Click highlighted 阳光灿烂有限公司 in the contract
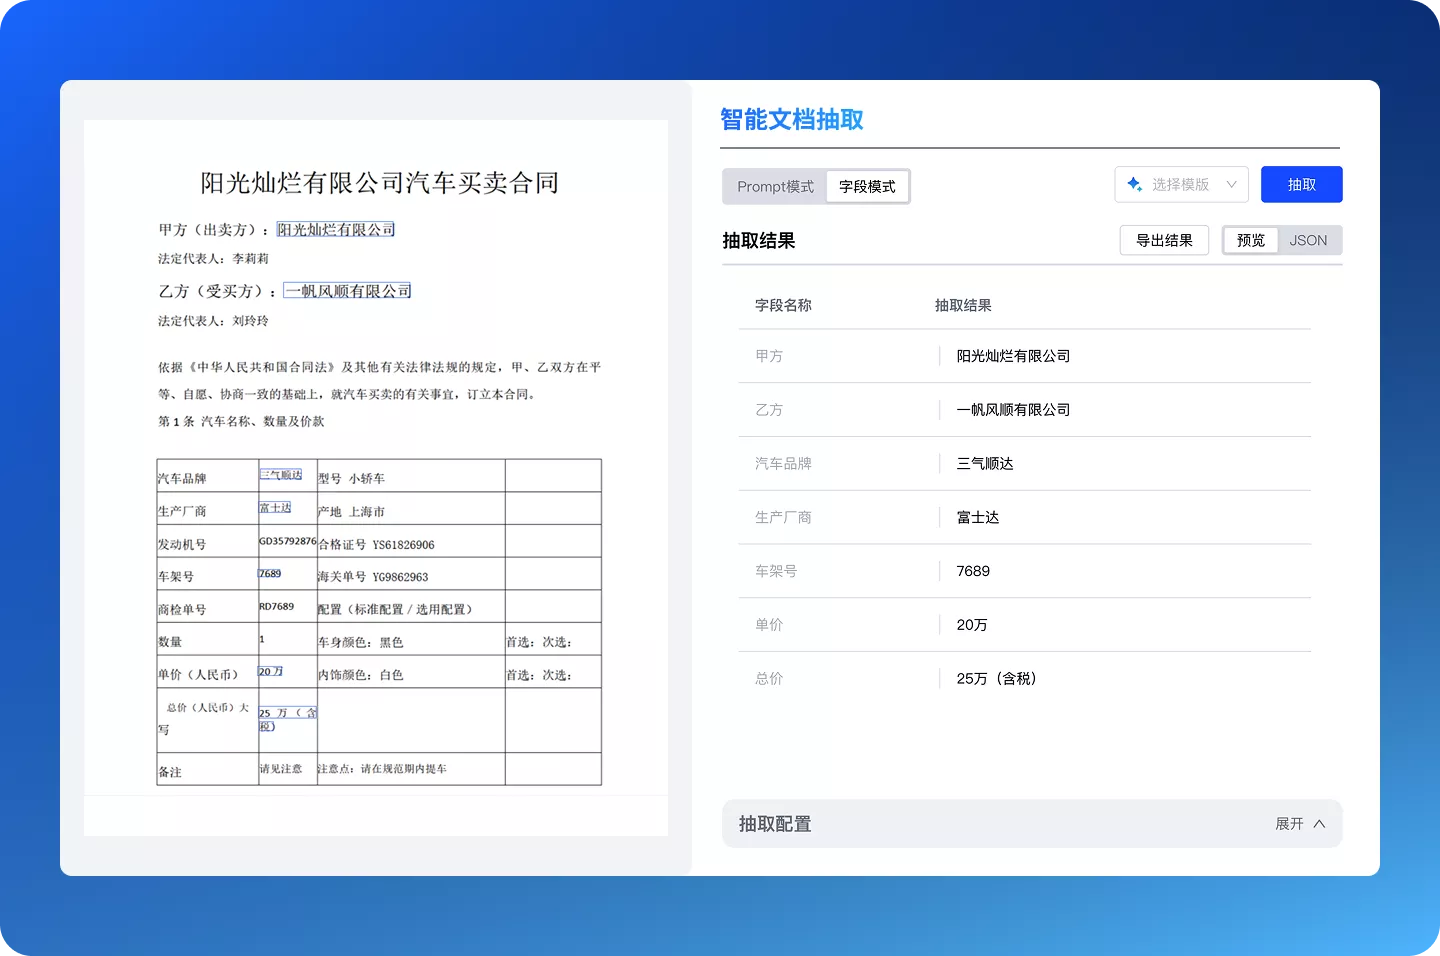Screen dimensions: 1440x956 pos(335,228)
